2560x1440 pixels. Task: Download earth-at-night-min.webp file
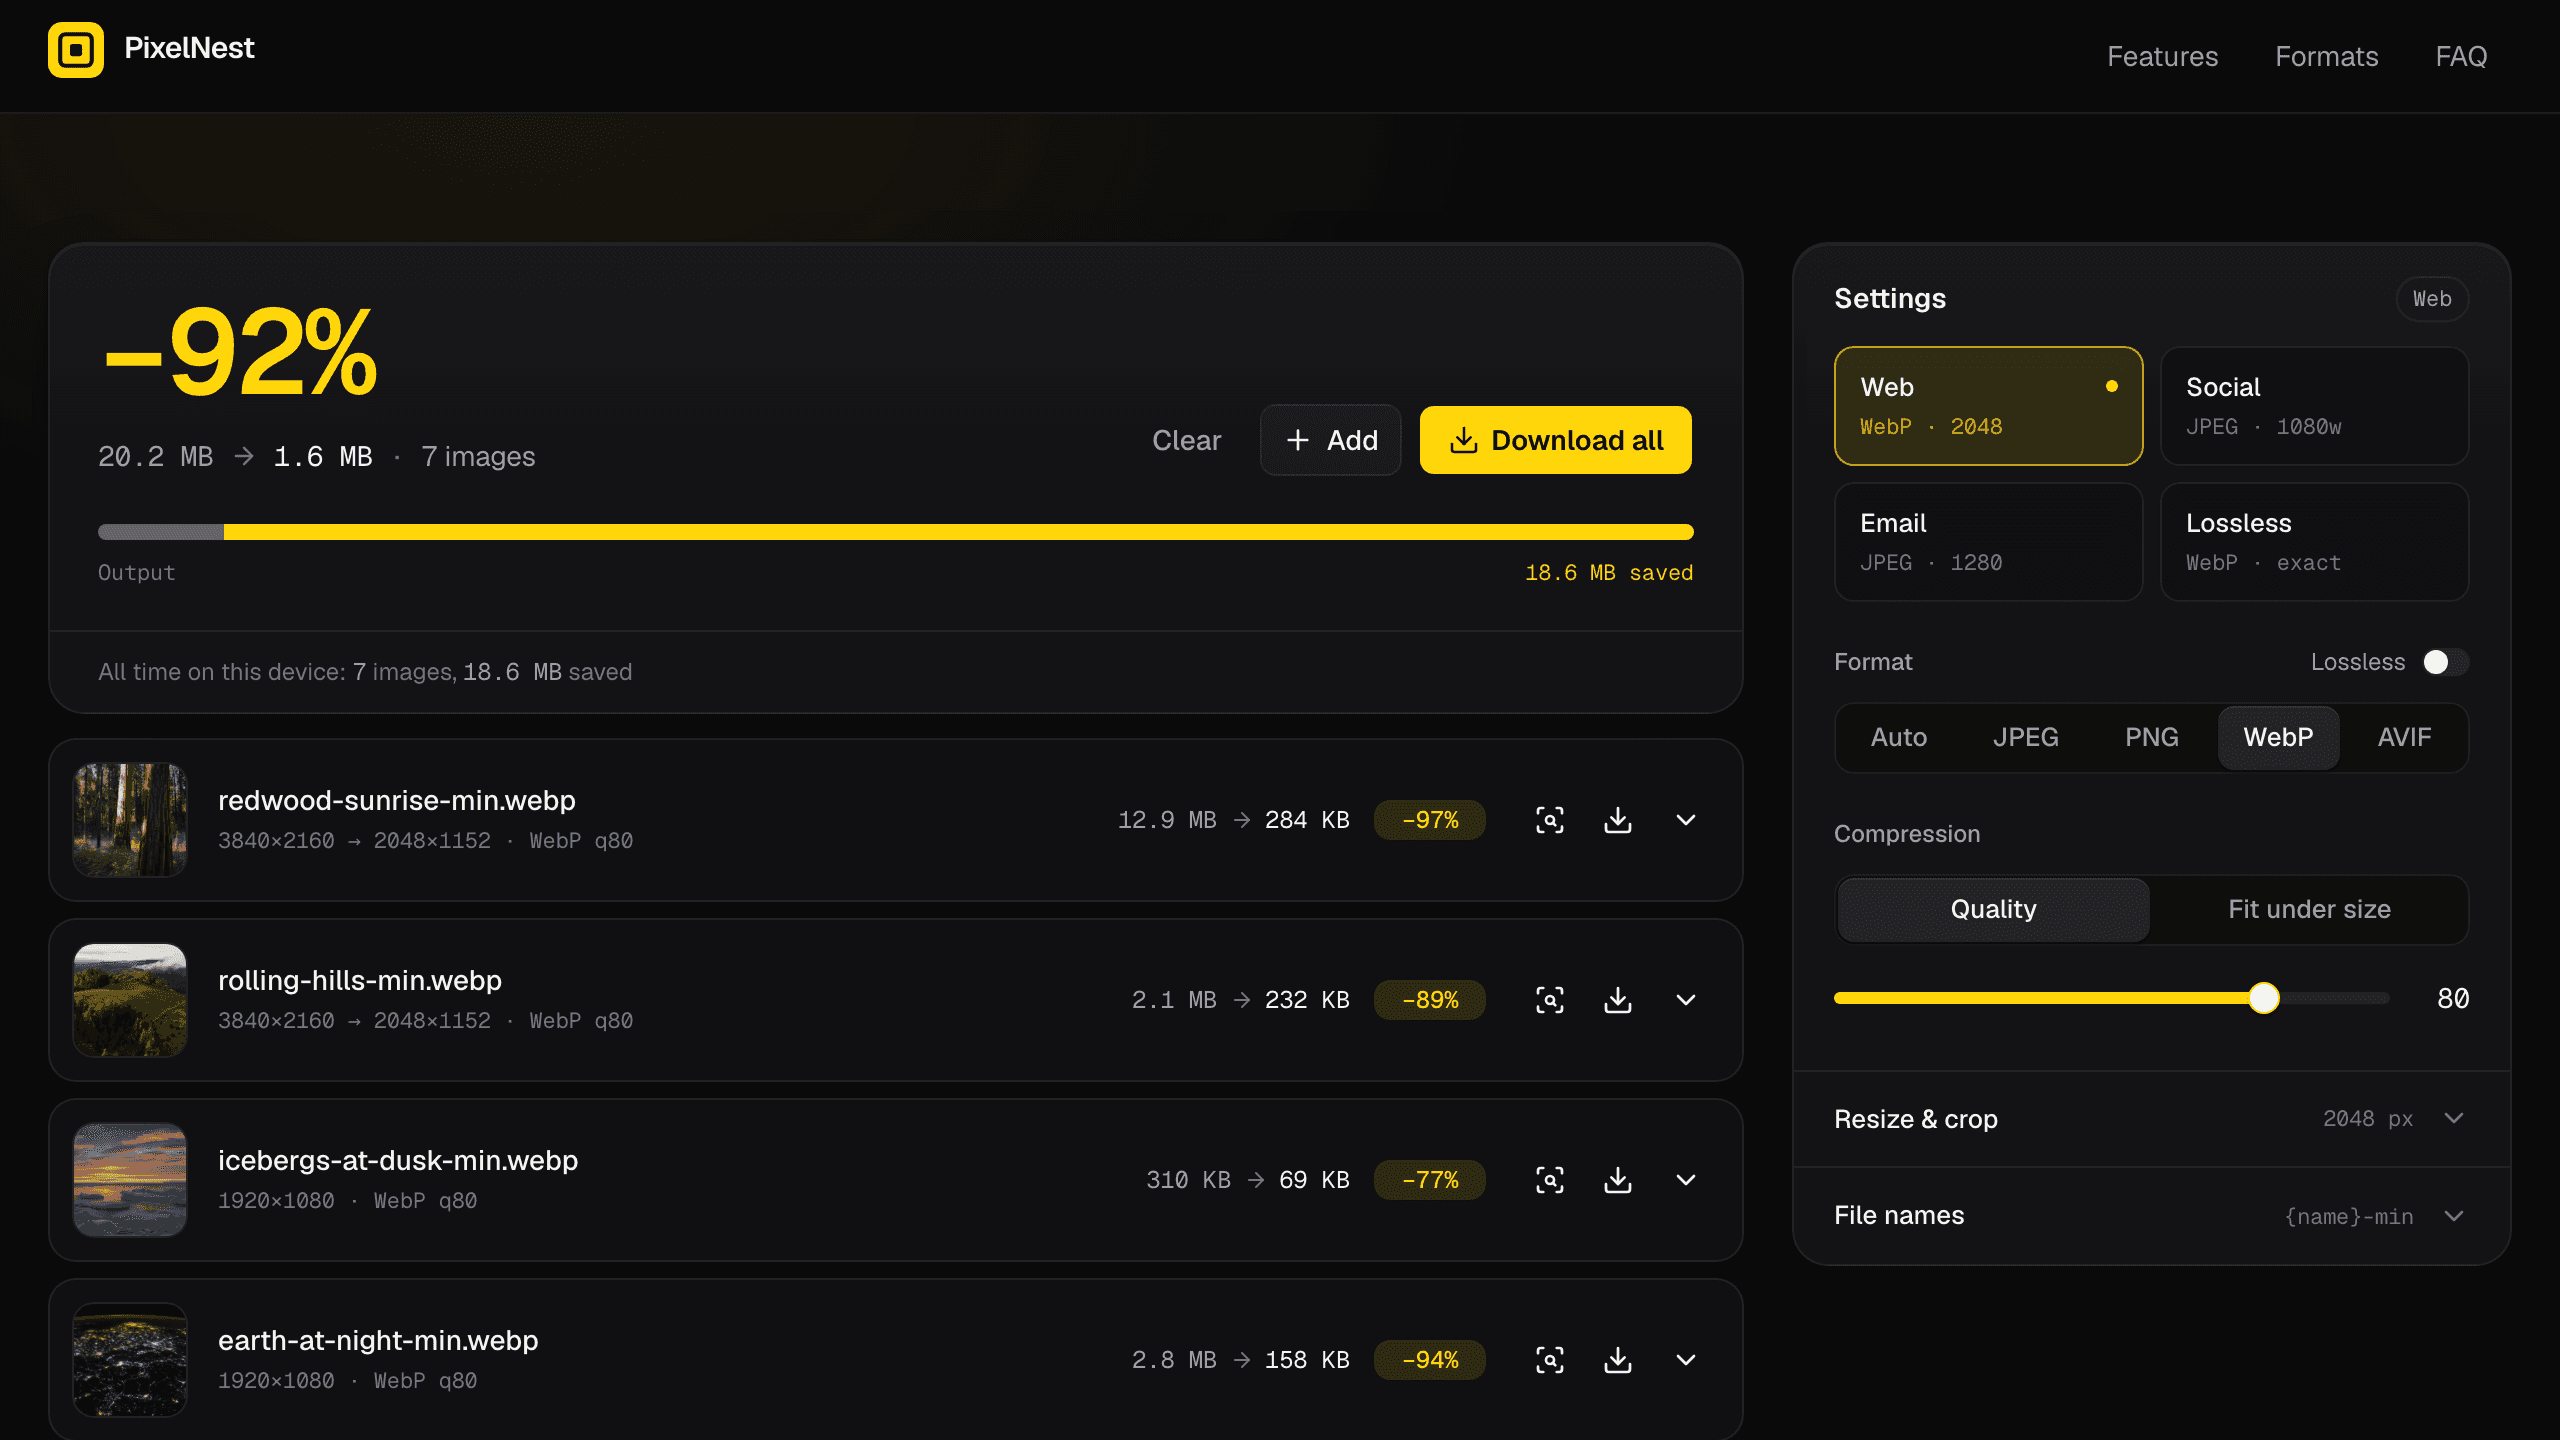pyautogui.click(x=1618, y=1360)
